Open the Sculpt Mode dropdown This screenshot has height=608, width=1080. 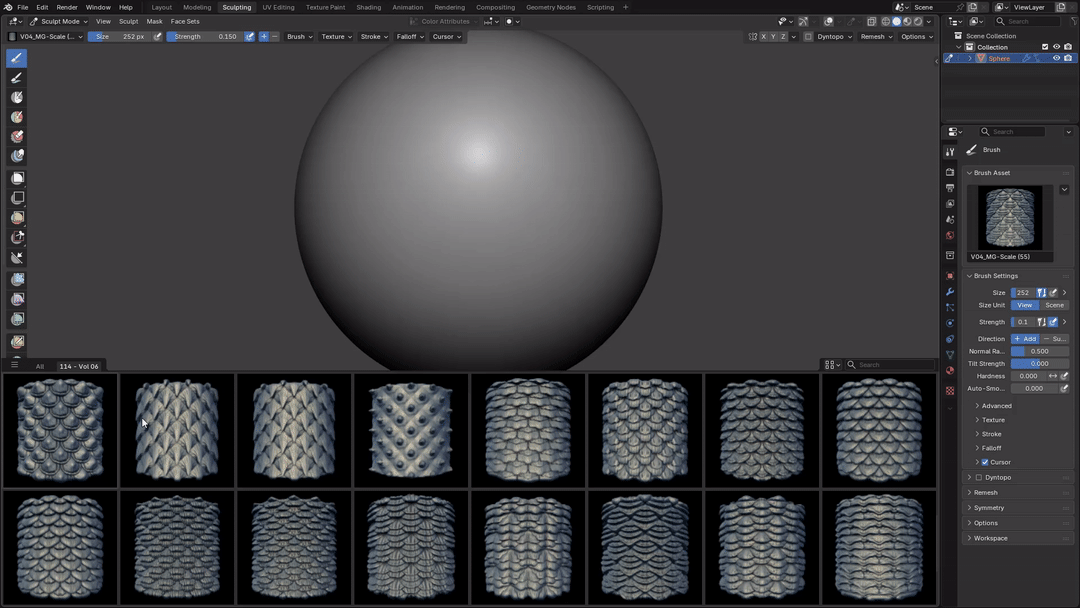59,21
